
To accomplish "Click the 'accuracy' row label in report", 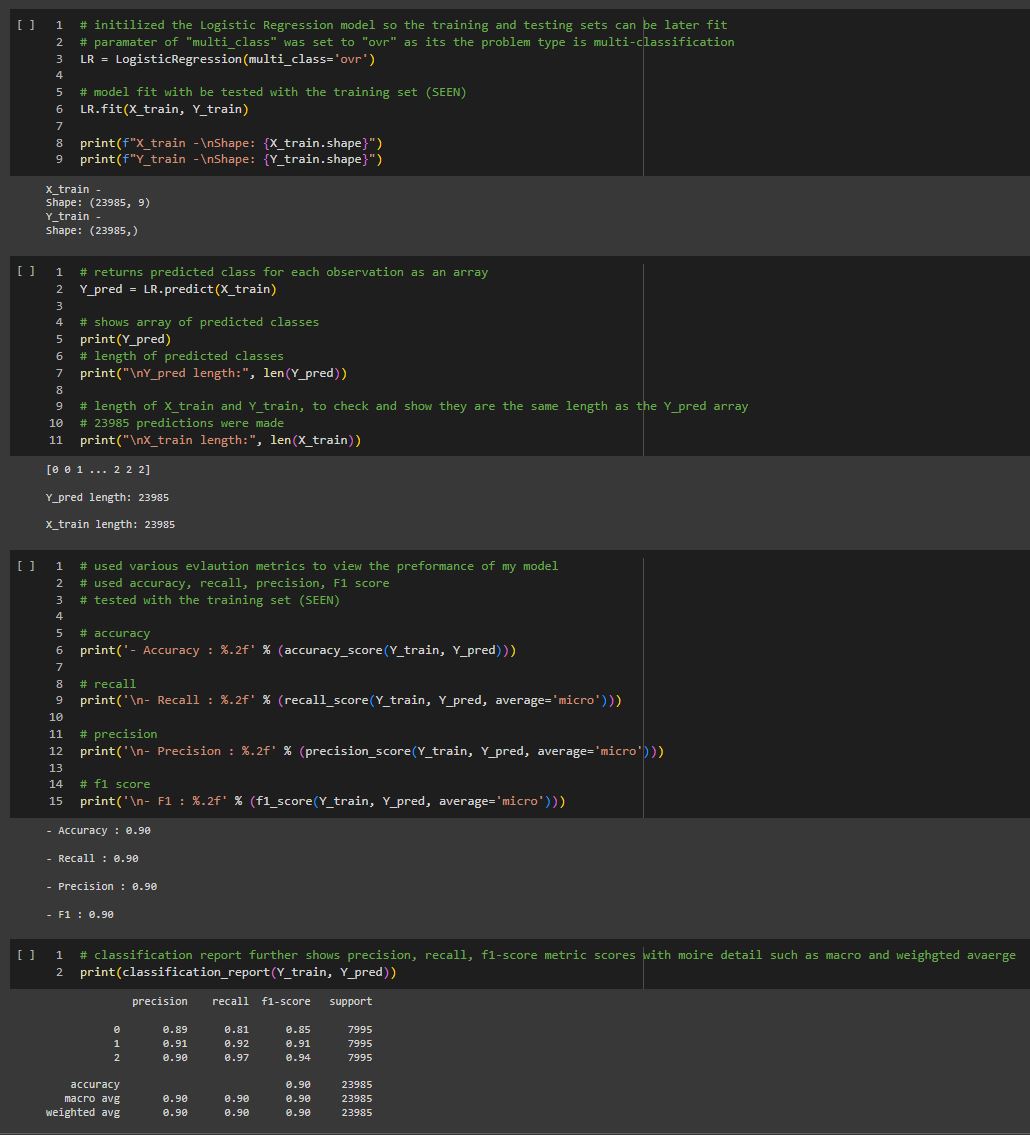I will tap(95, 1084).
